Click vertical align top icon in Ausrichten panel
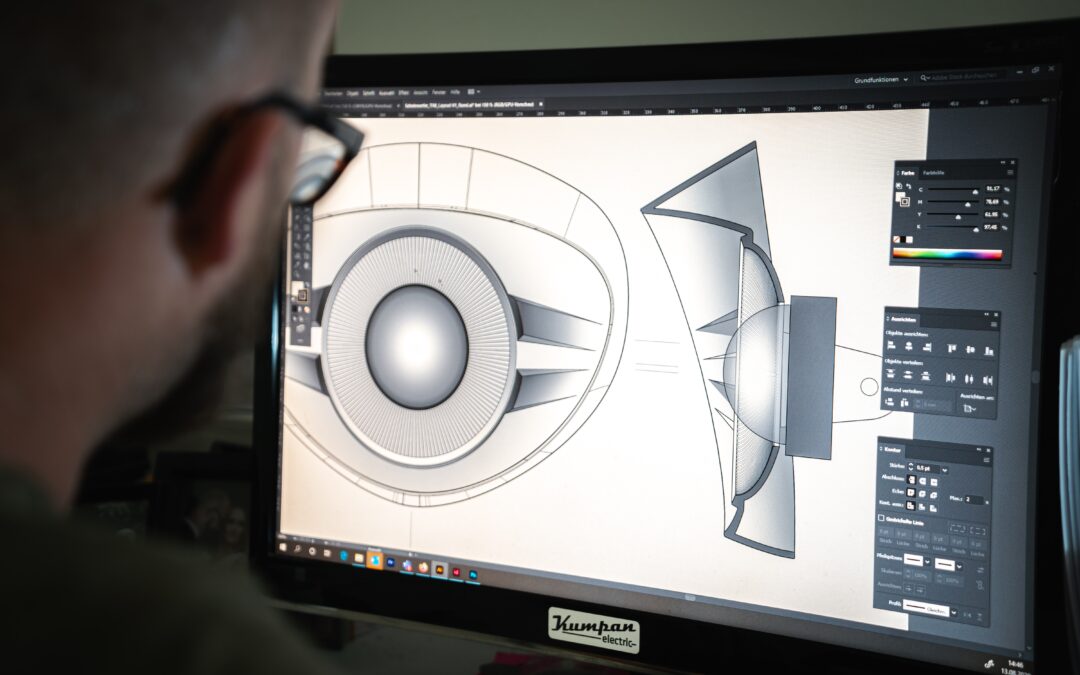 952,349
